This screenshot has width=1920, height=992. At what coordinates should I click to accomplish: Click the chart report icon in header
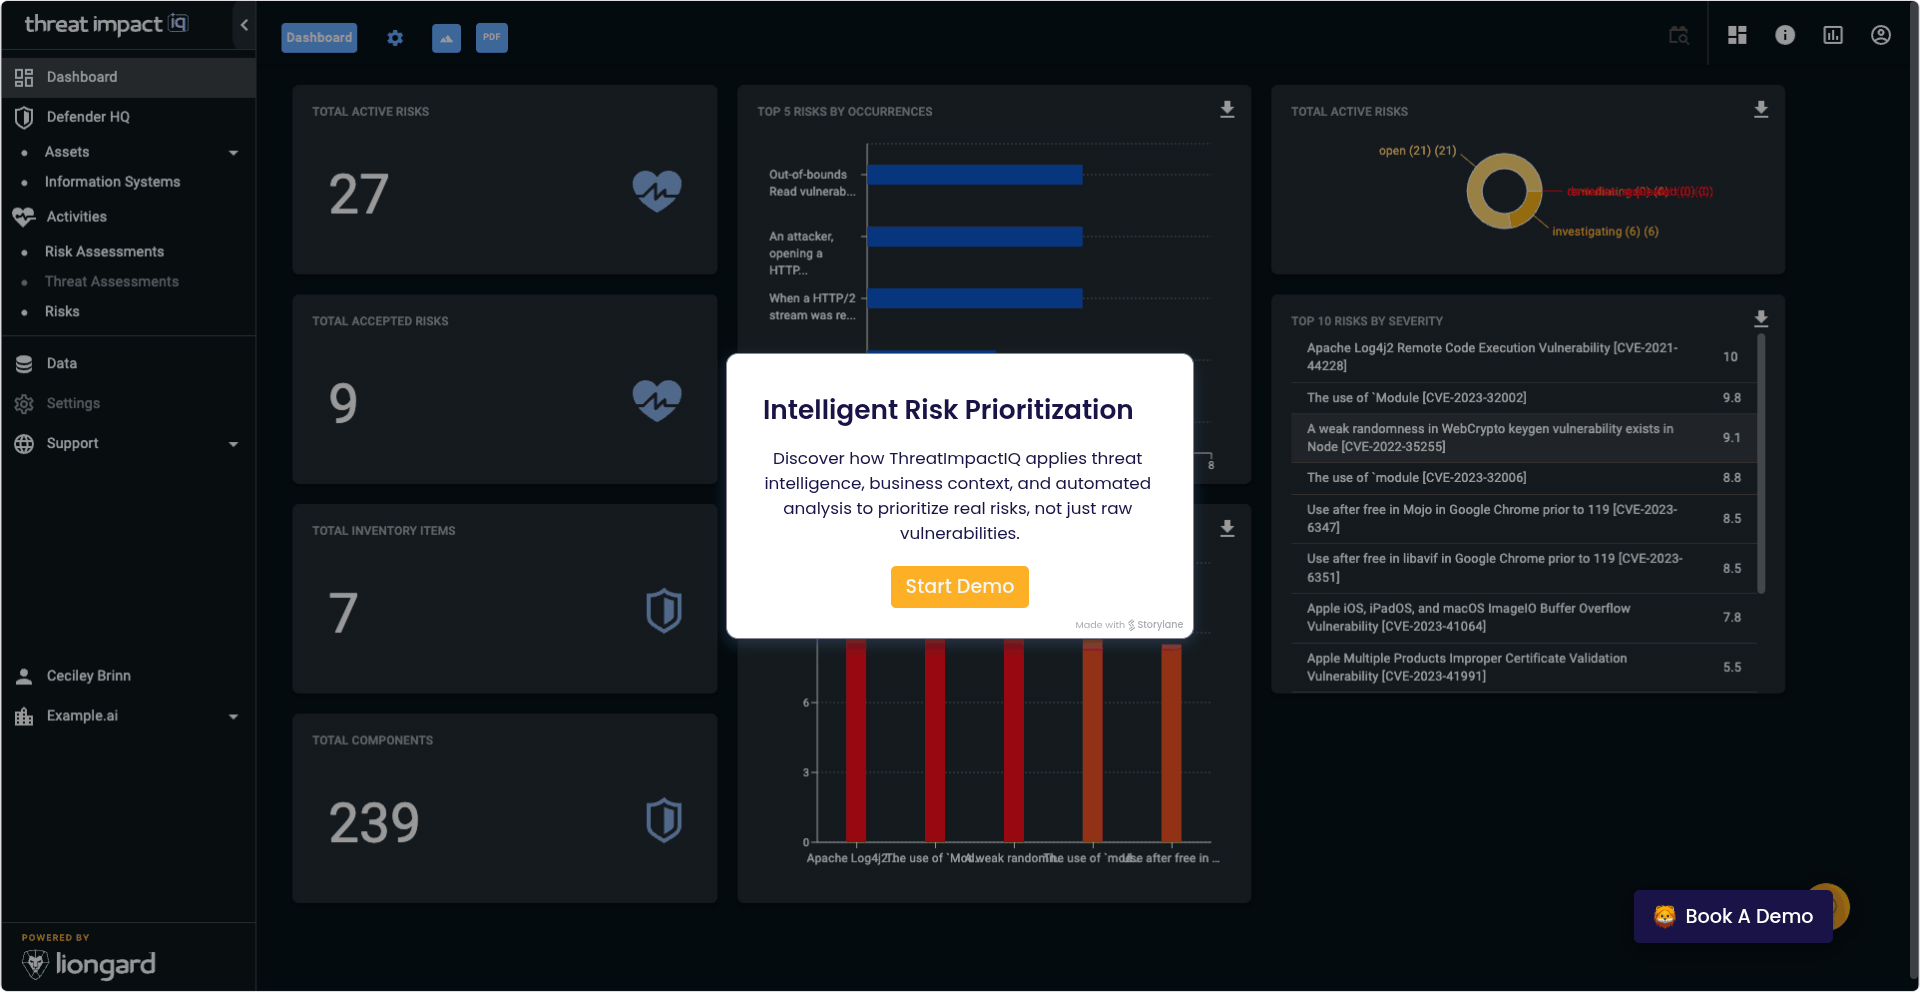point(1833,36)
